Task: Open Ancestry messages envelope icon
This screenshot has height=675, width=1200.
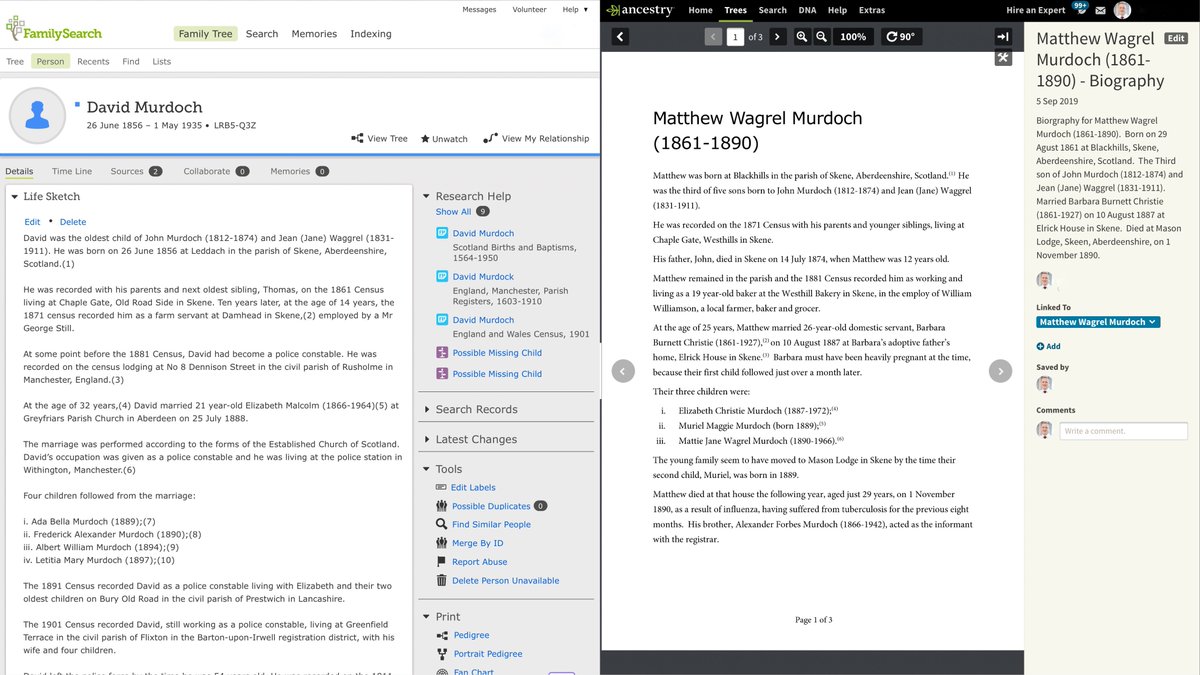Action: pyautogui.click(x=1100, y=10)
